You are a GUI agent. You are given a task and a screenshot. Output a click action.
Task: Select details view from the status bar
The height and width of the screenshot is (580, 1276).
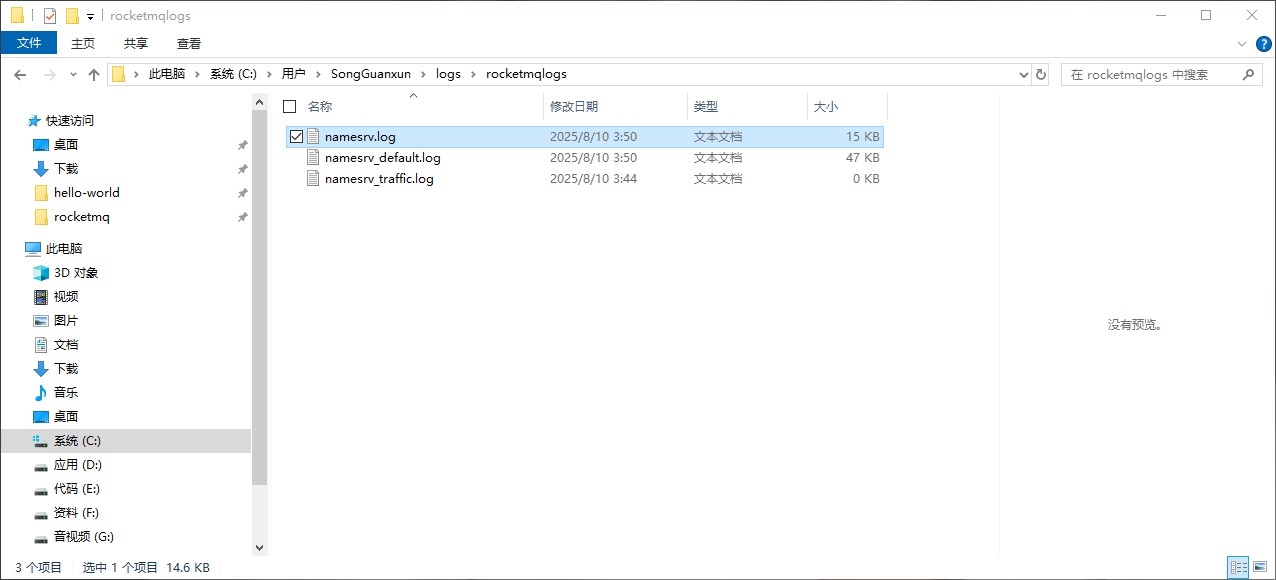[1238, 567]
